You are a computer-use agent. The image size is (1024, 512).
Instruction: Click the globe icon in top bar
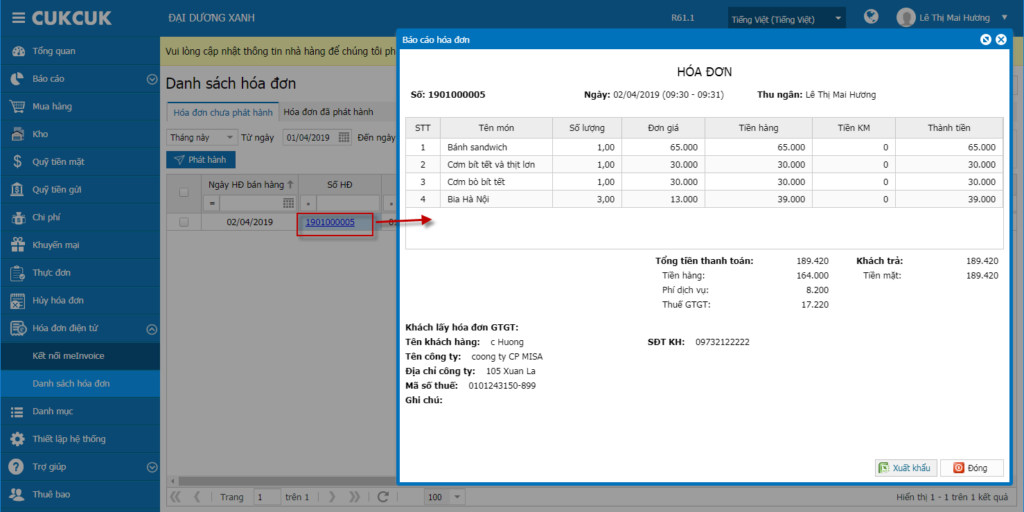pos(871,17)
